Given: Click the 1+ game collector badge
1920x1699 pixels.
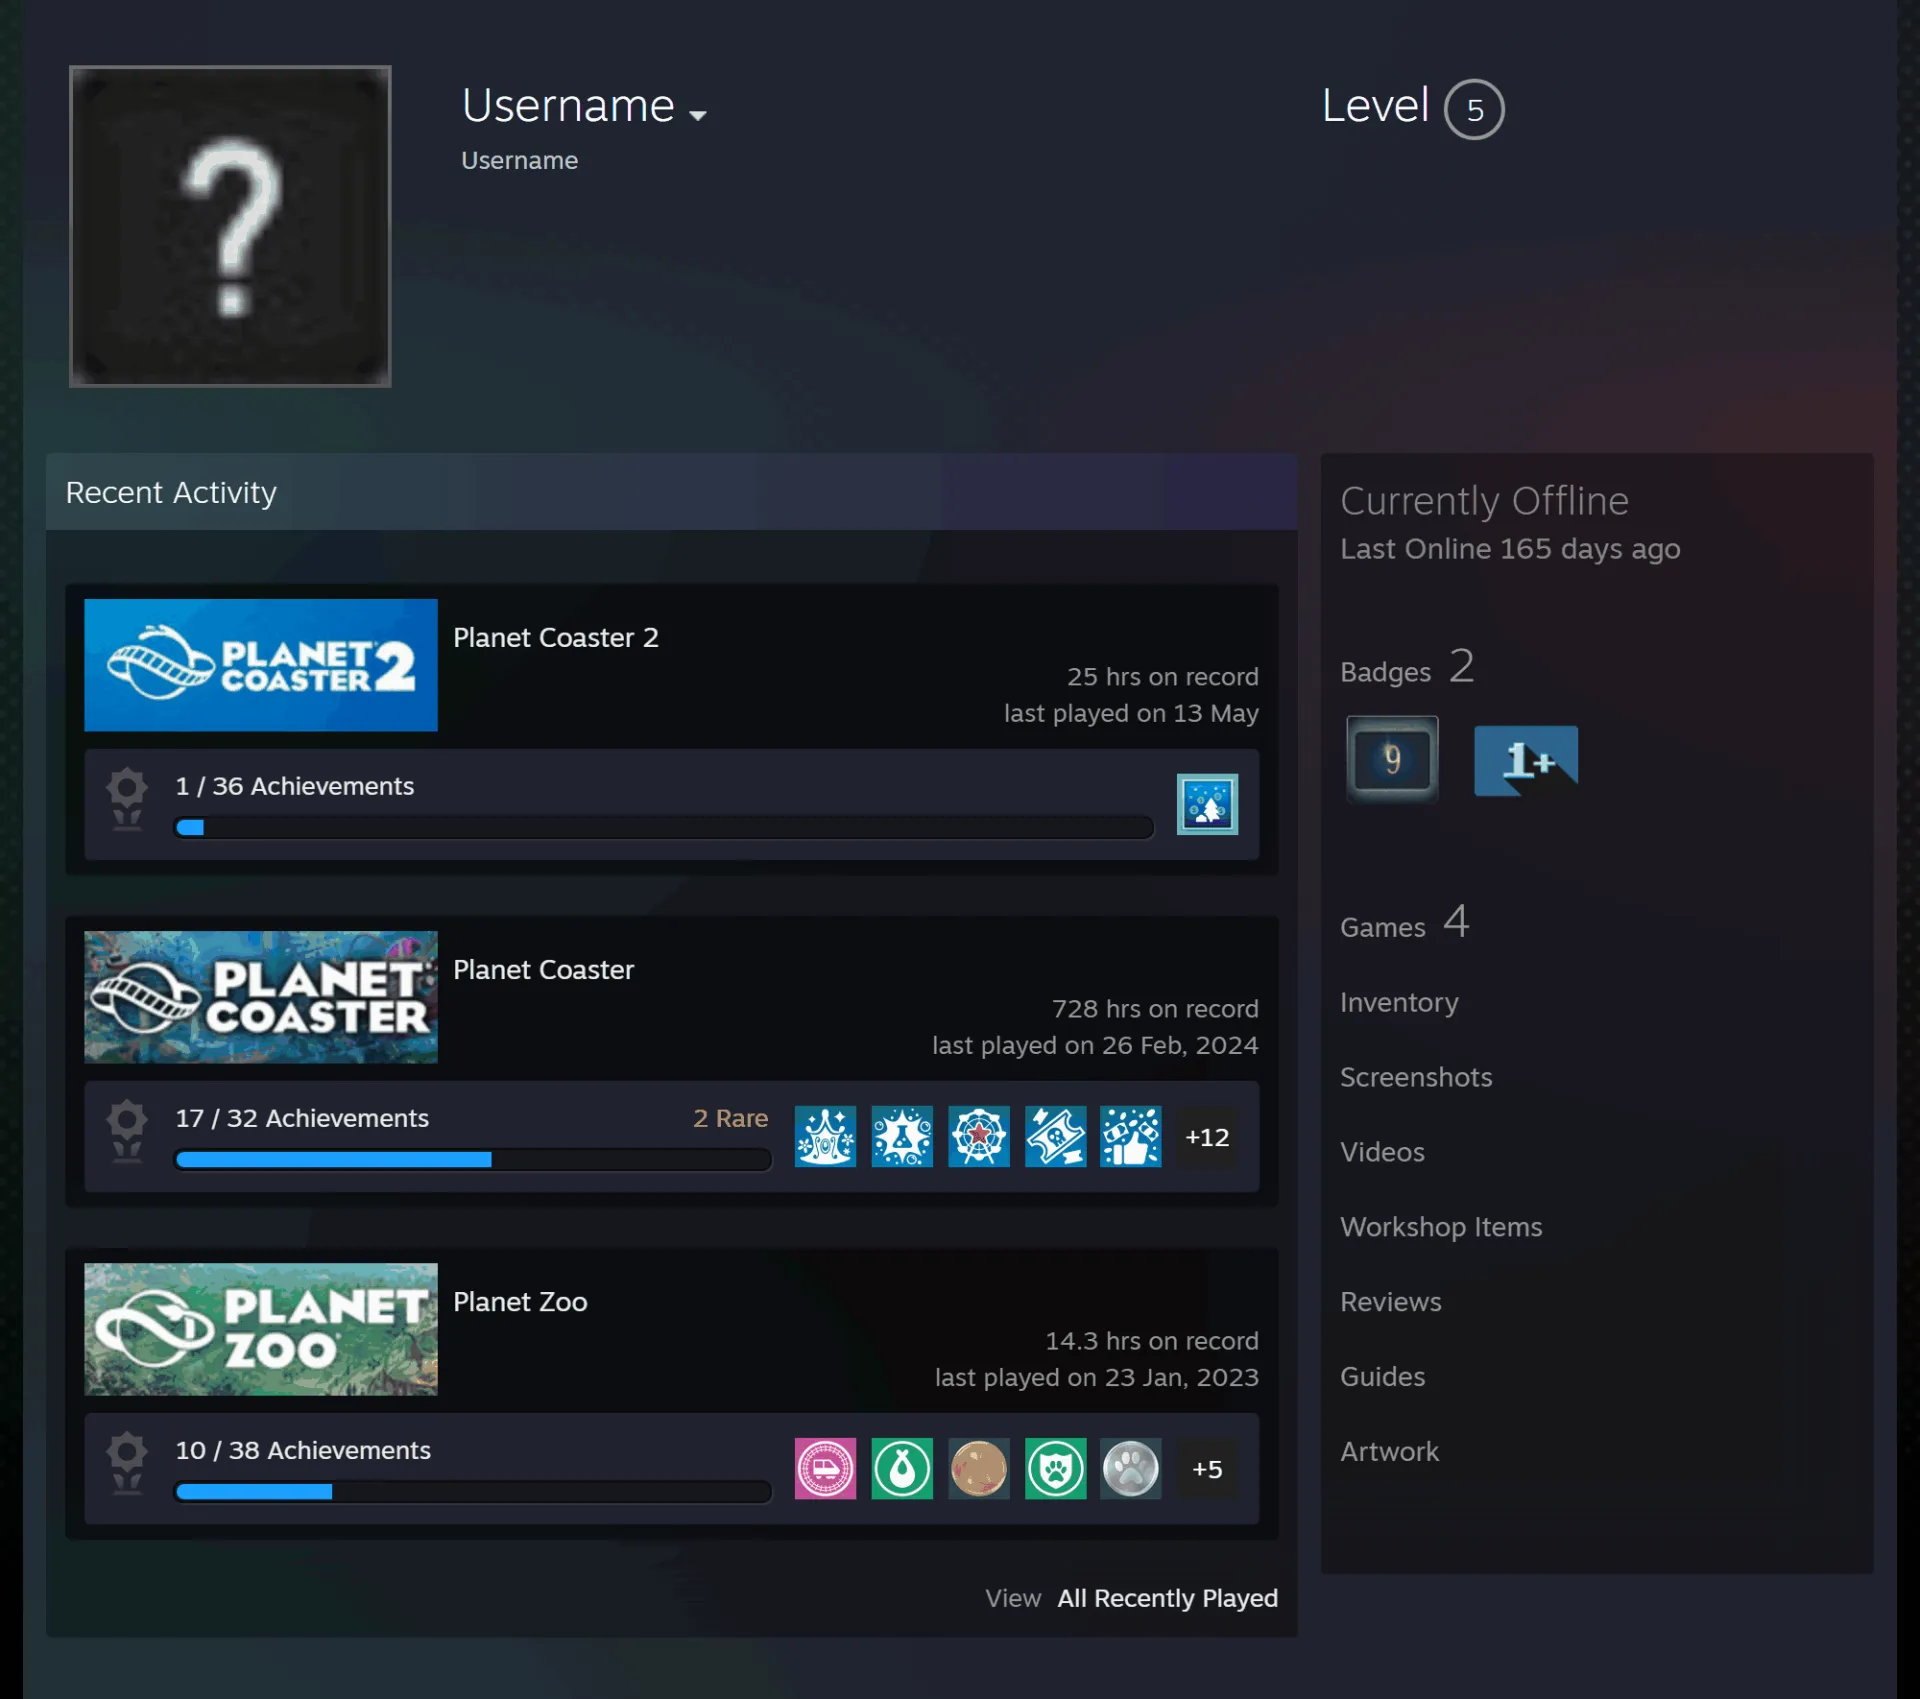Looking at the screenshot, I should click(x=1526, y=760).
